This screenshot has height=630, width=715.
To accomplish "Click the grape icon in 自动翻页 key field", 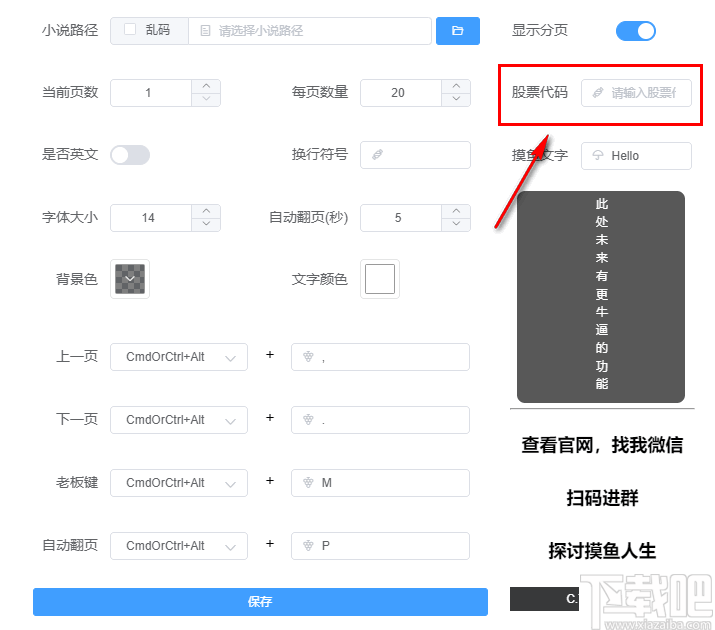I will pyautogui.click(x=308, y=545).
